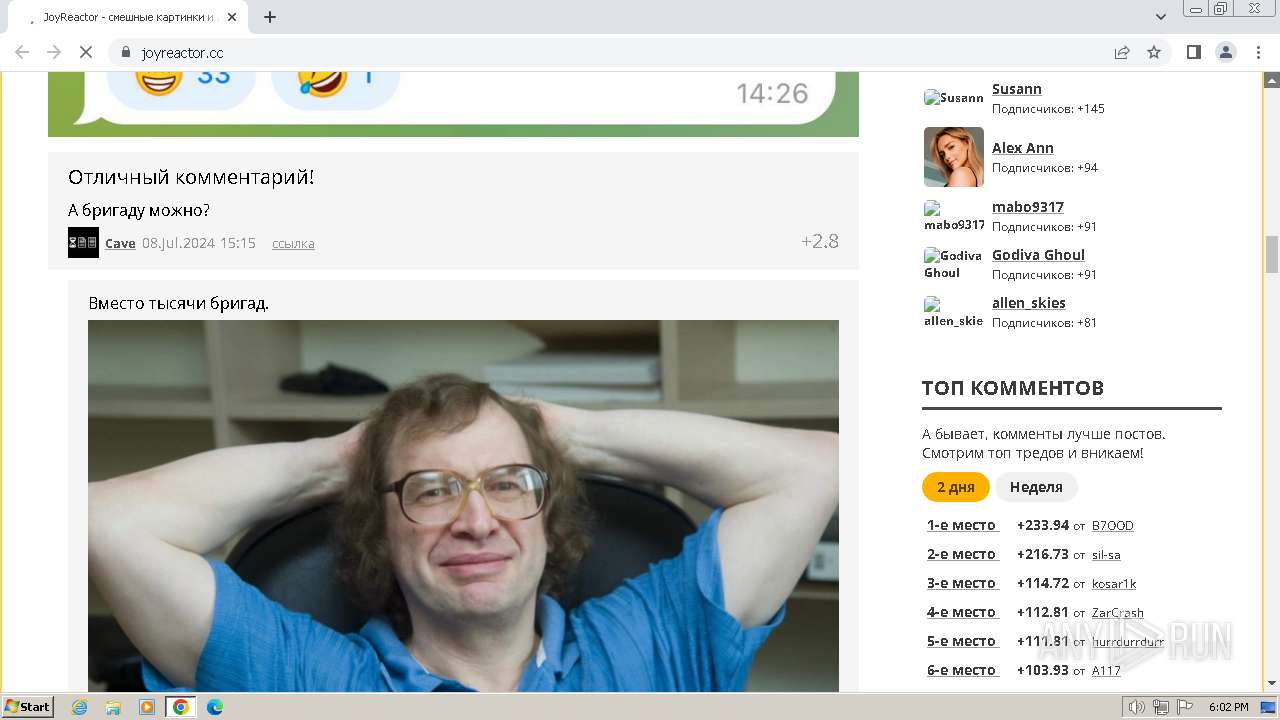
Task: Open the 6-е место top comment
Action: click(961, 670)
